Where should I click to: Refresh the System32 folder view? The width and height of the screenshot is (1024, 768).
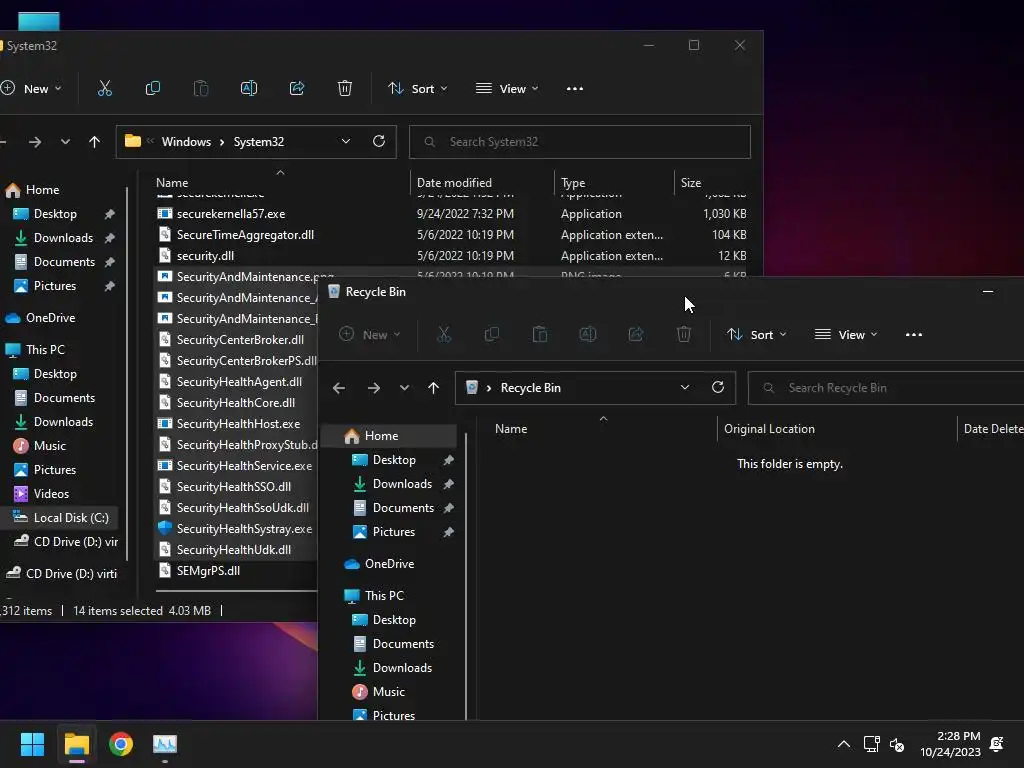pos(379,141)
